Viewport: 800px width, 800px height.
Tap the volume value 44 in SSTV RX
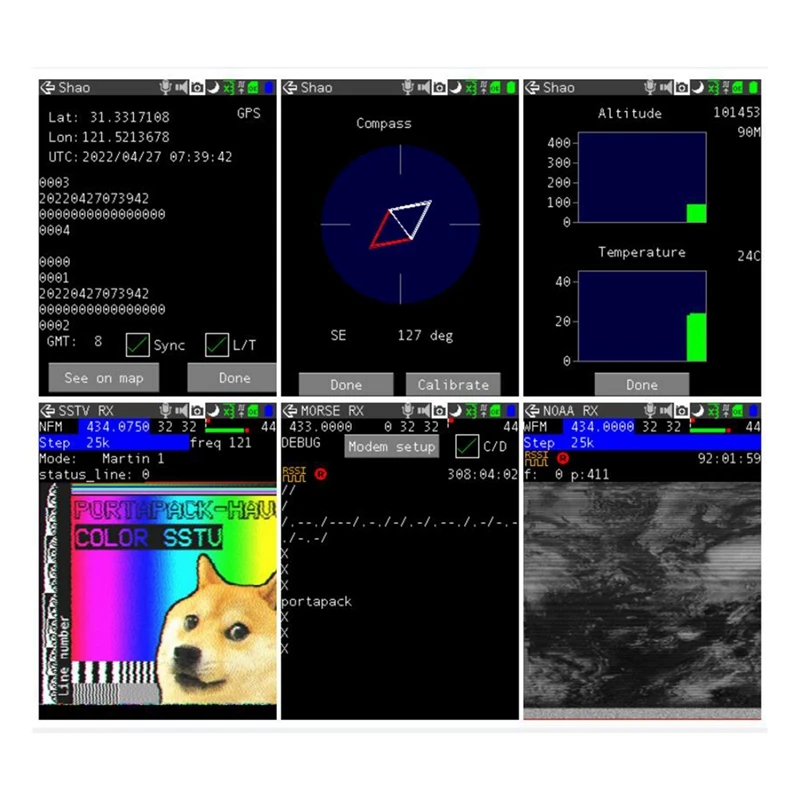(x=268, y=427)
